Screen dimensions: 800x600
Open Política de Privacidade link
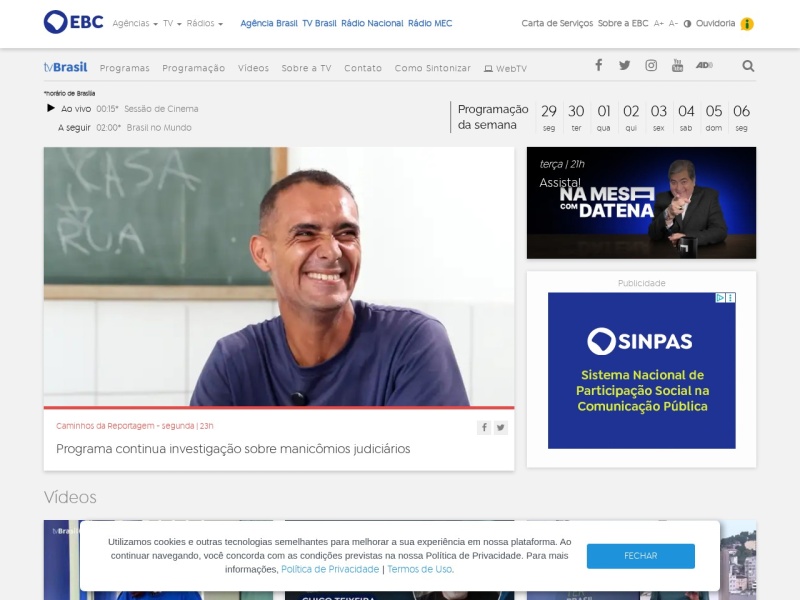[330, 569]
